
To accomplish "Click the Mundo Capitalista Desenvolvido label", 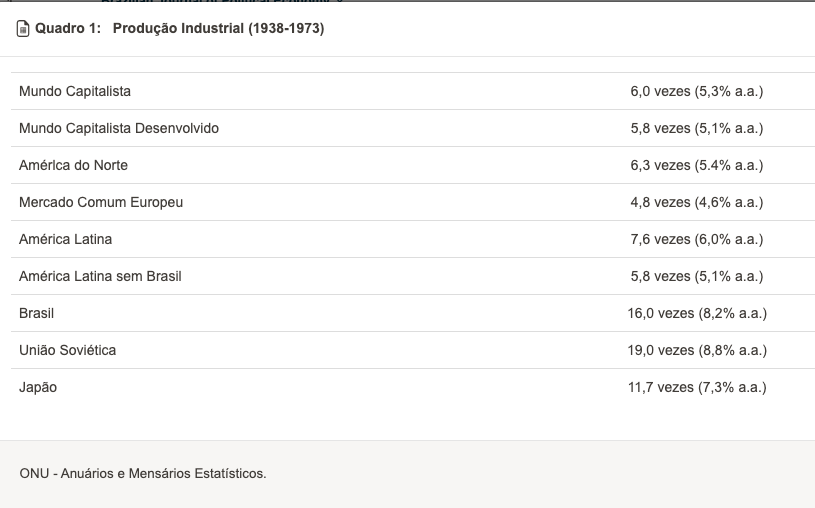I will click(119, 128).
